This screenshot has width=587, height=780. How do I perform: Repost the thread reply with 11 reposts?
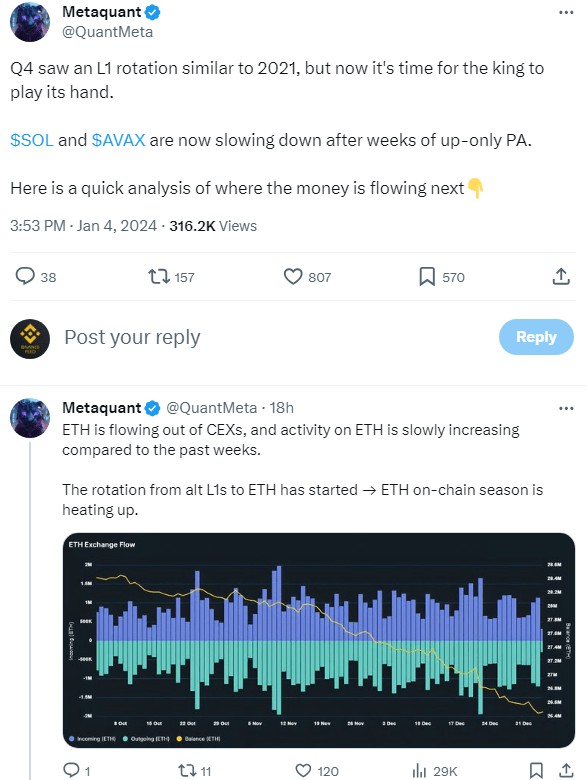tap(188, 771)
